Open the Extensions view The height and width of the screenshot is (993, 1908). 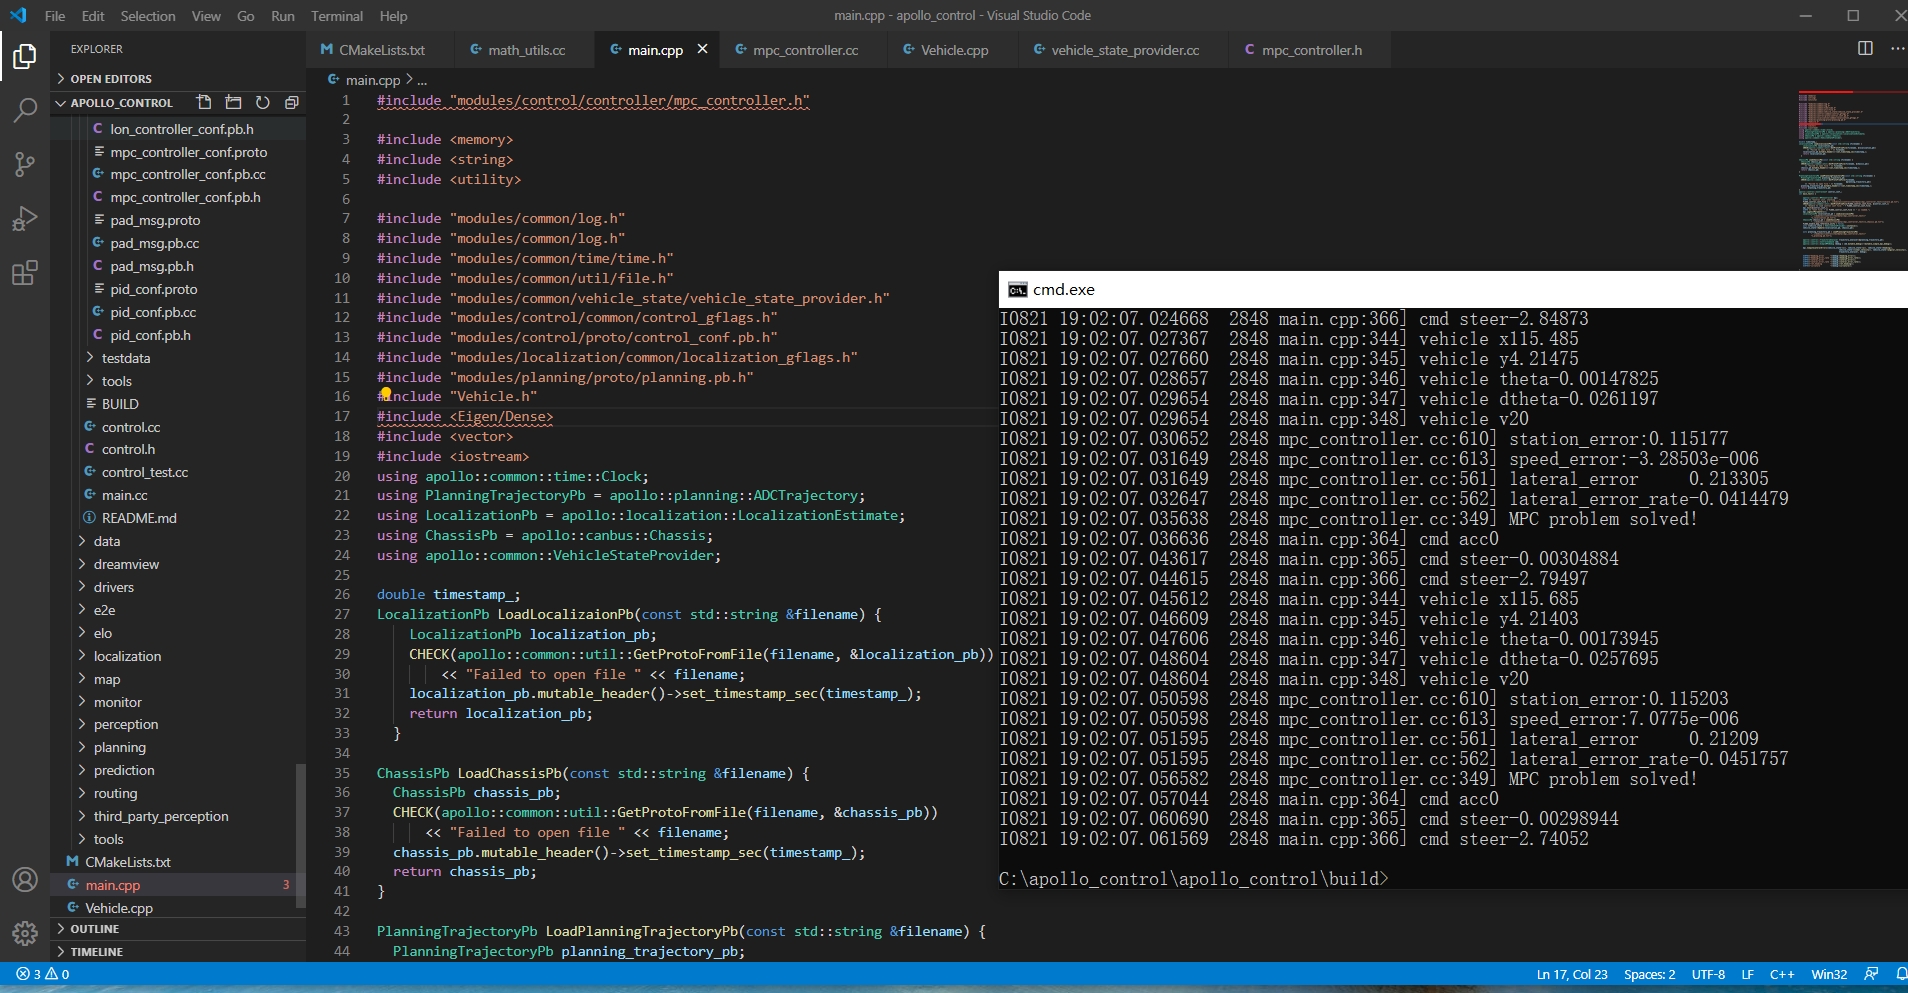coord(25,272)
